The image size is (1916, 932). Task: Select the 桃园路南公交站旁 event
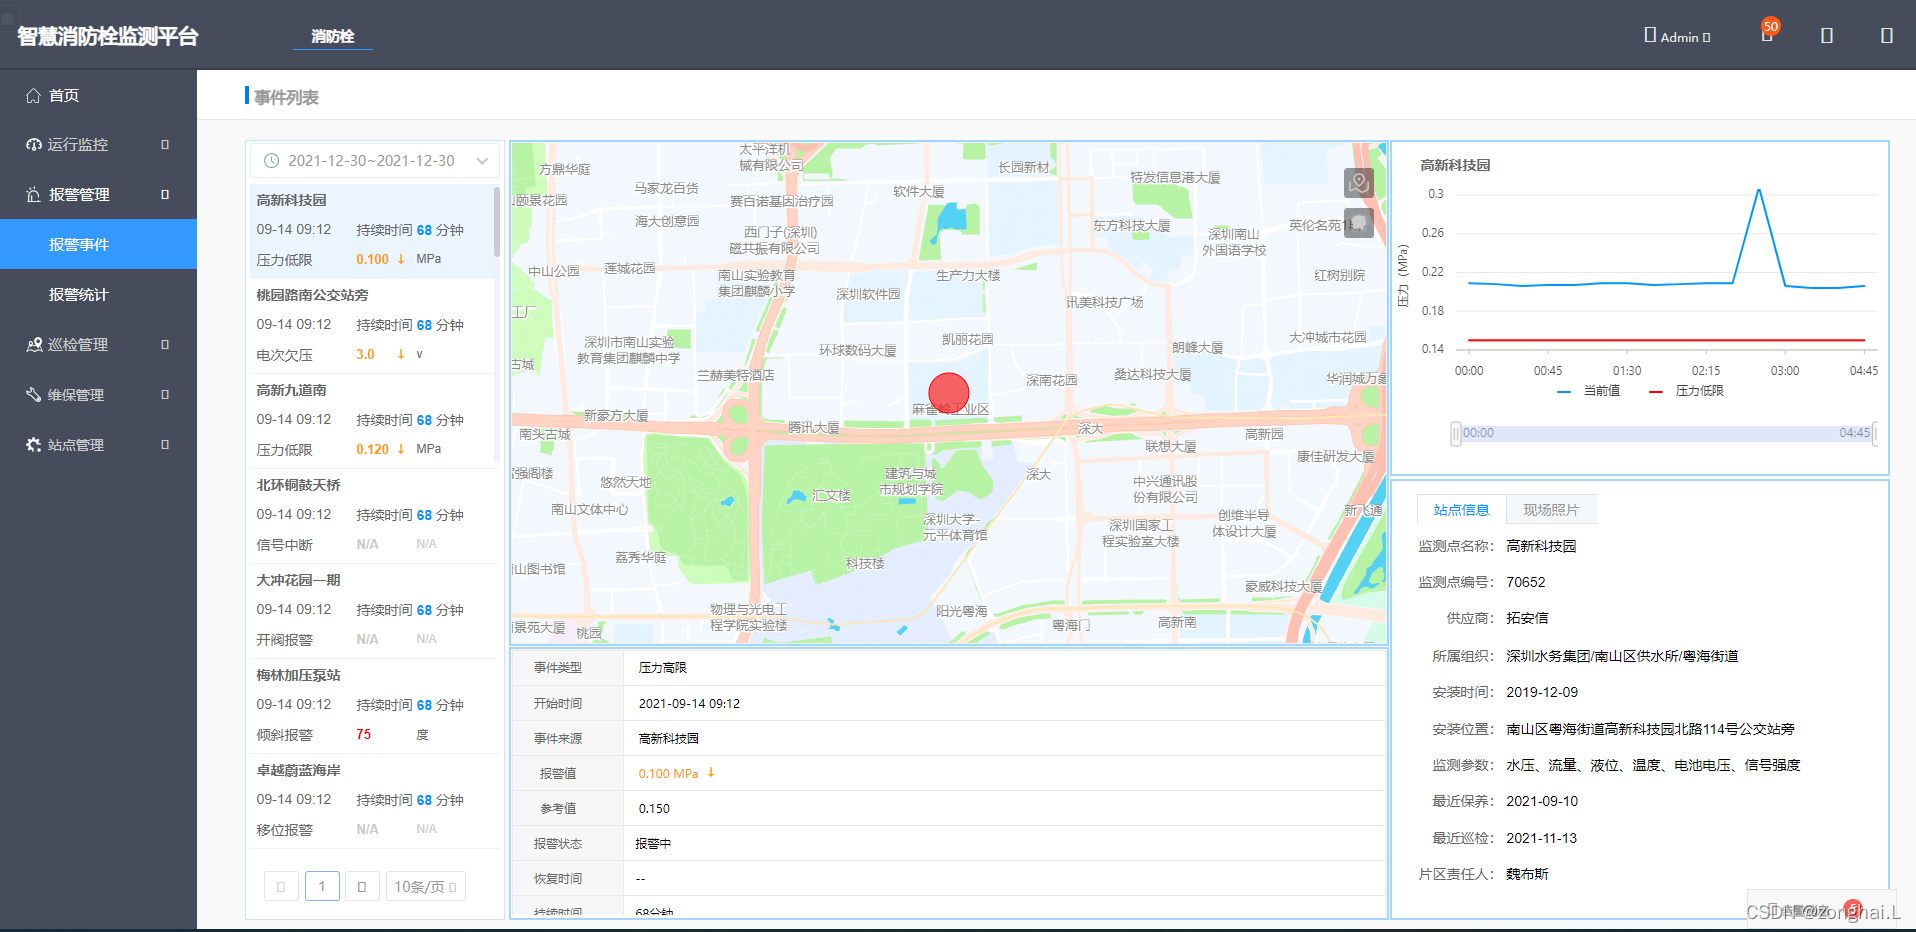click(372, 326)
